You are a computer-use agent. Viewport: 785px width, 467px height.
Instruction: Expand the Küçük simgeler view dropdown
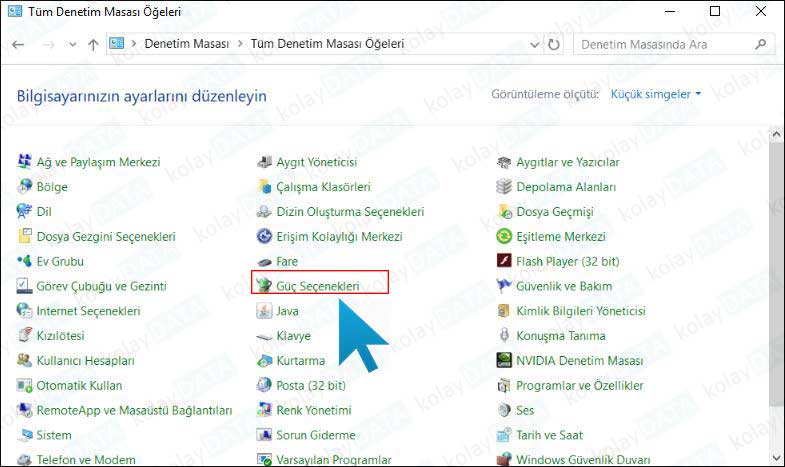pos(656,94)
